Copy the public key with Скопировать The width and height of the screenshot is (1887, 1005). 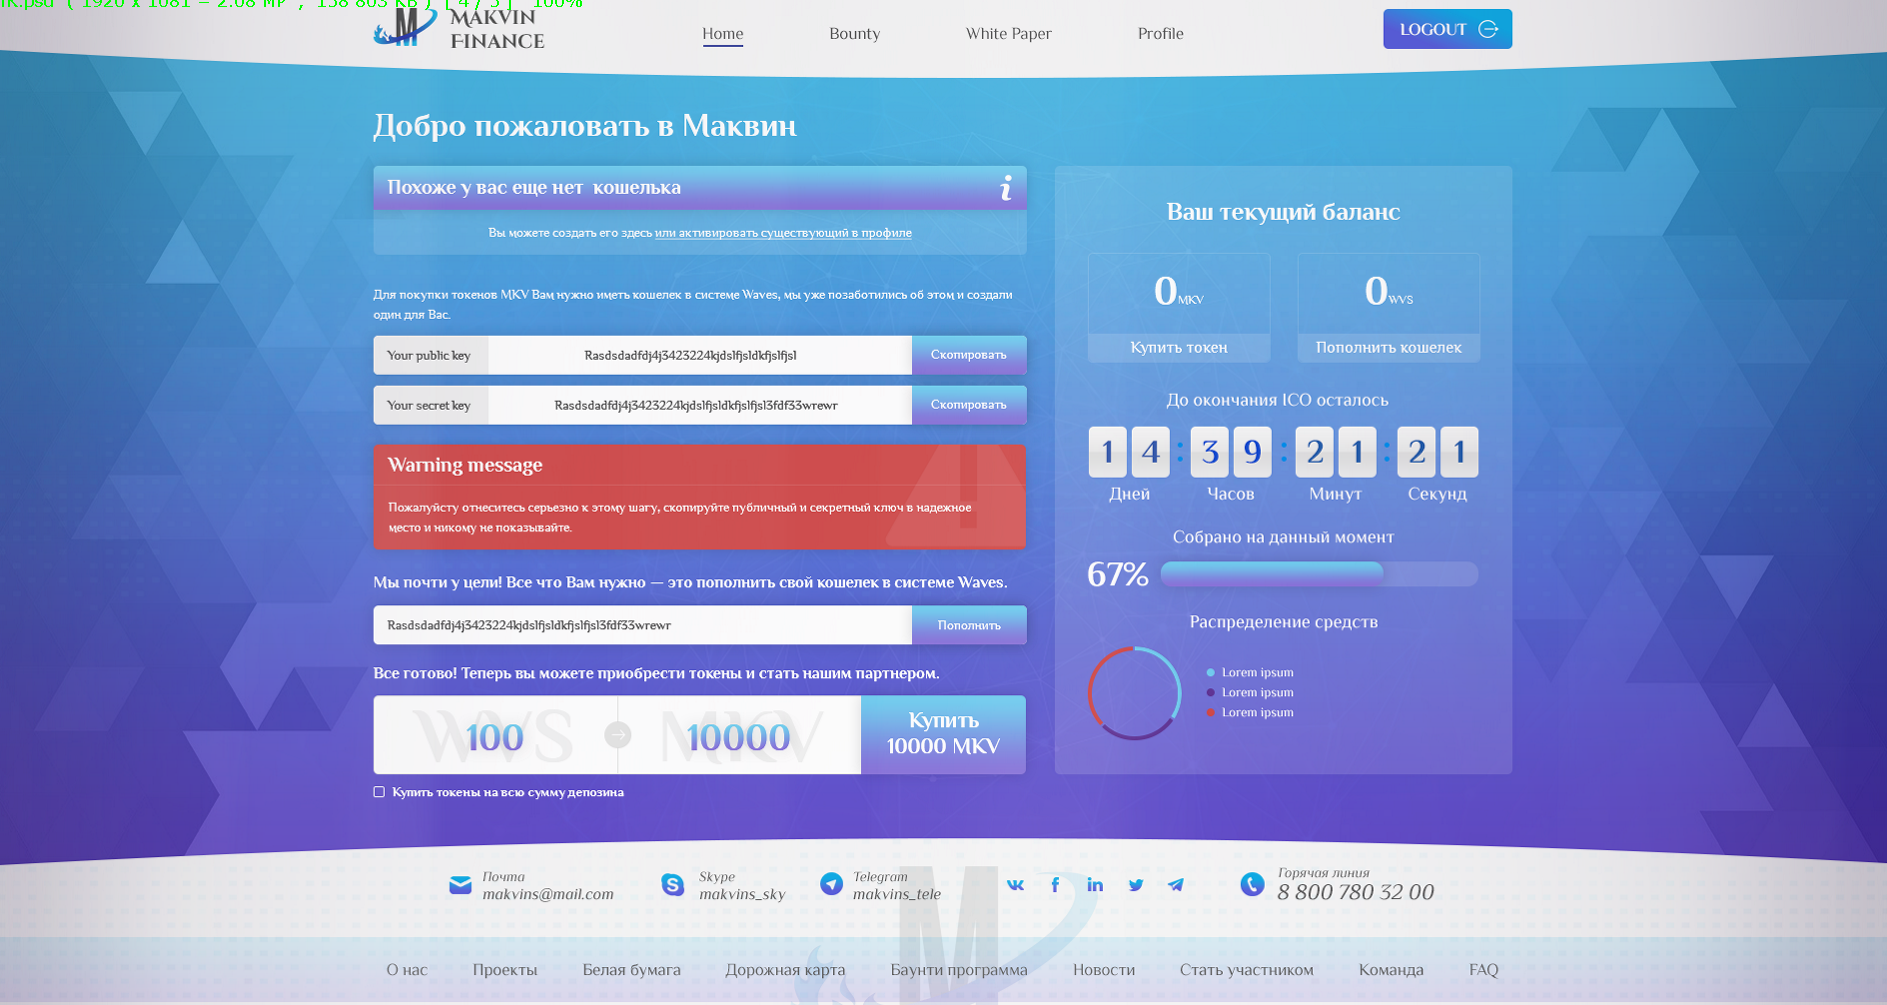coord(969,355)
